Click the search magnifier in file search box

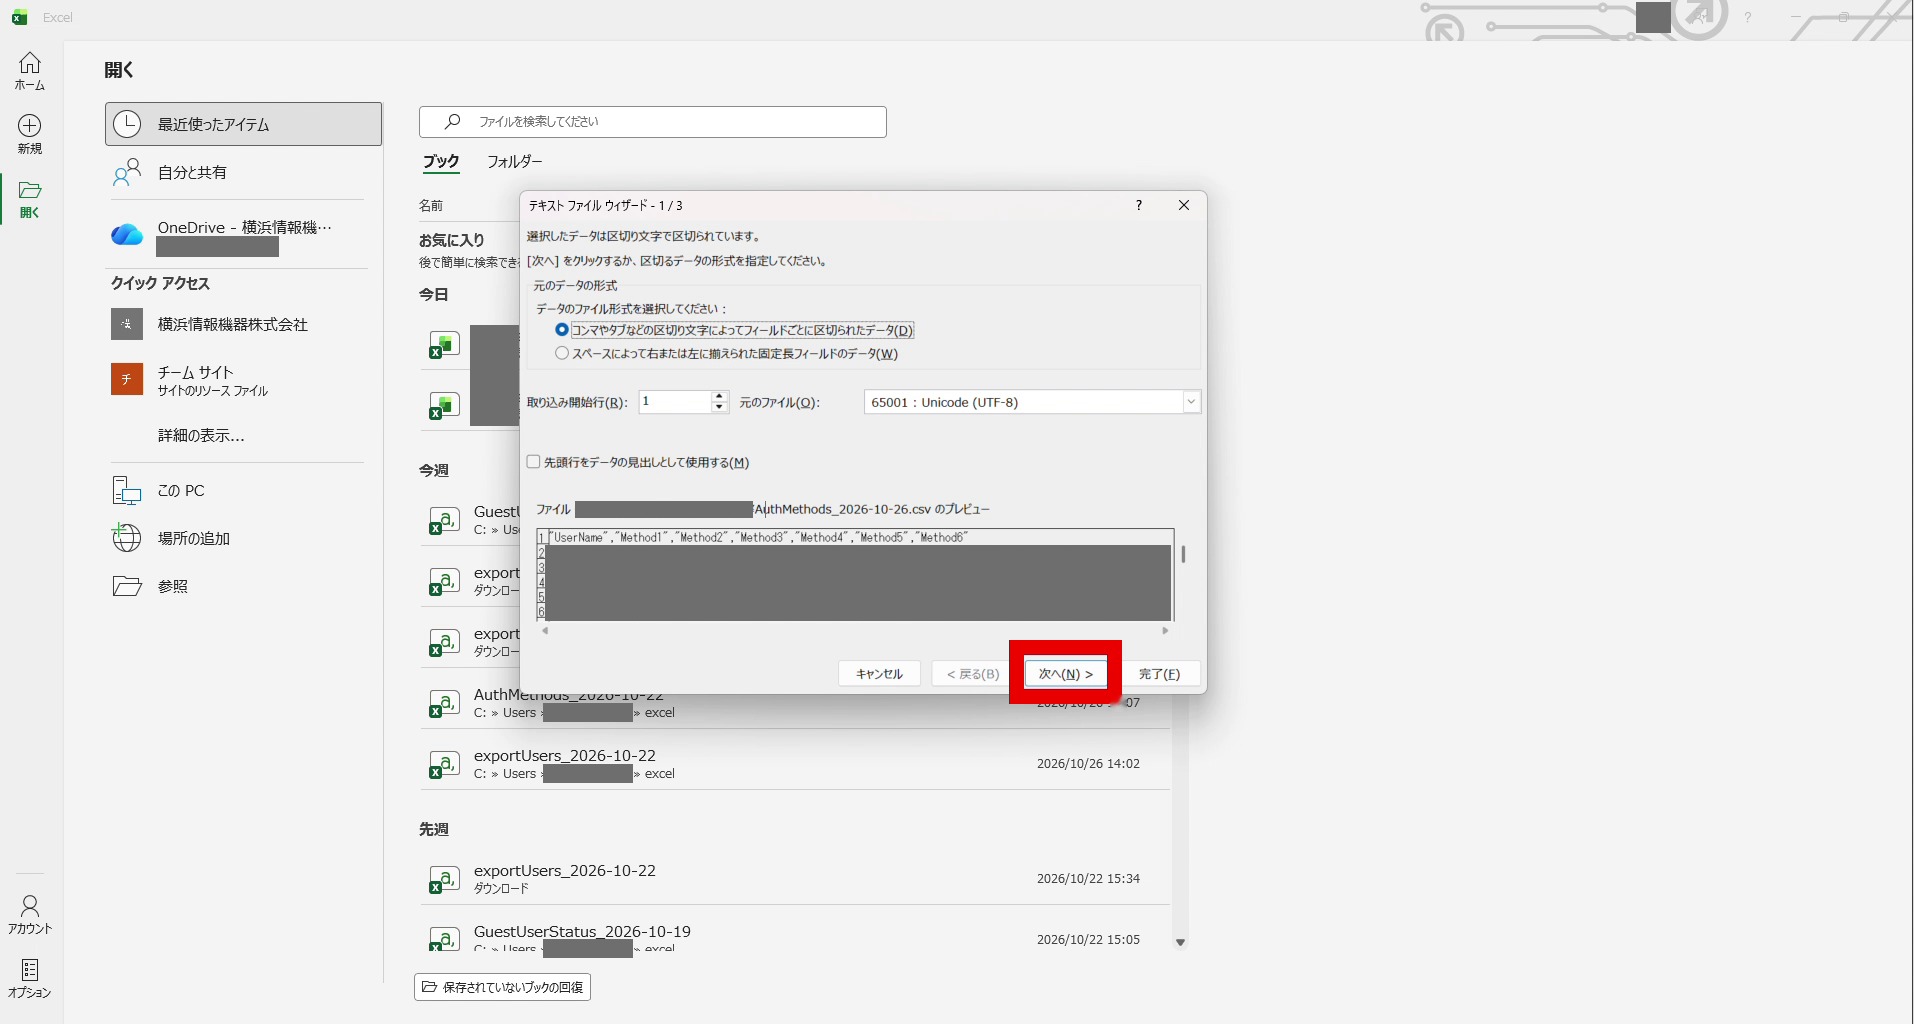coord(453,121)
